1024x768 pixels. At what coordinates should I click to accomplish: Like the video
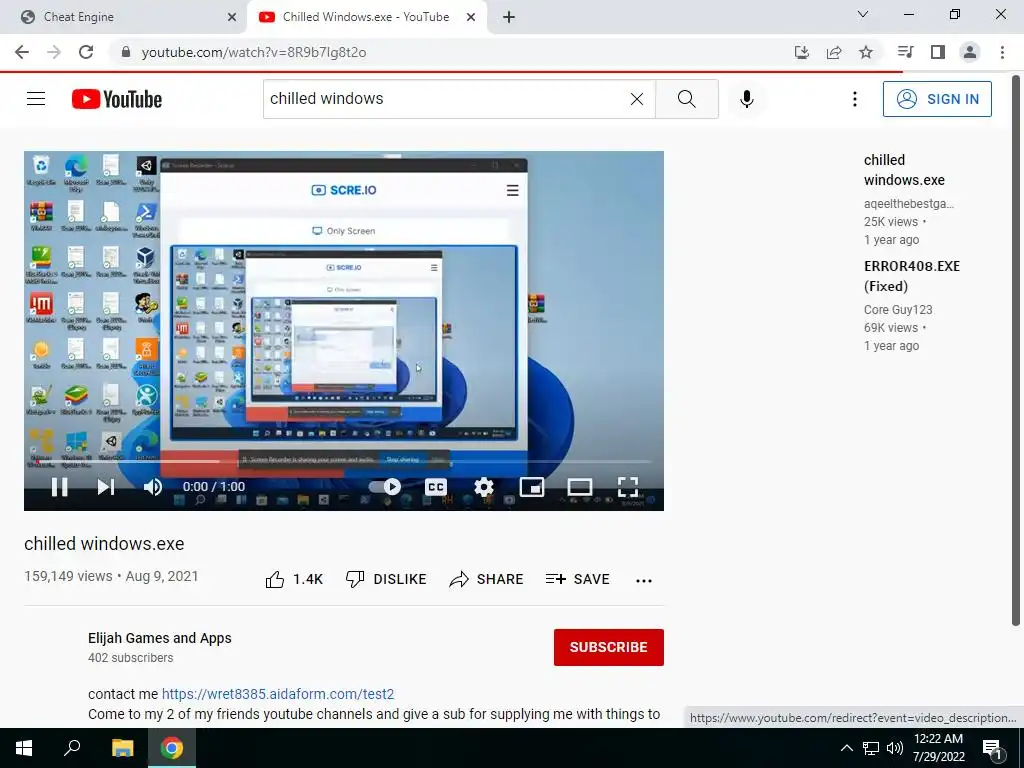point(294,579)
